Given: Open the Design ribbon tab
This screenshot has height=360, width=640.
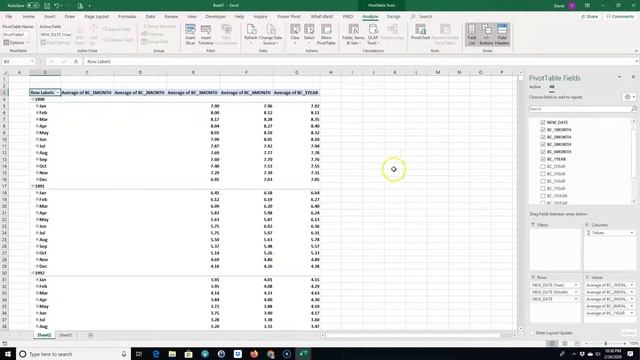Looking at the screenshot, I should (393, 17).
